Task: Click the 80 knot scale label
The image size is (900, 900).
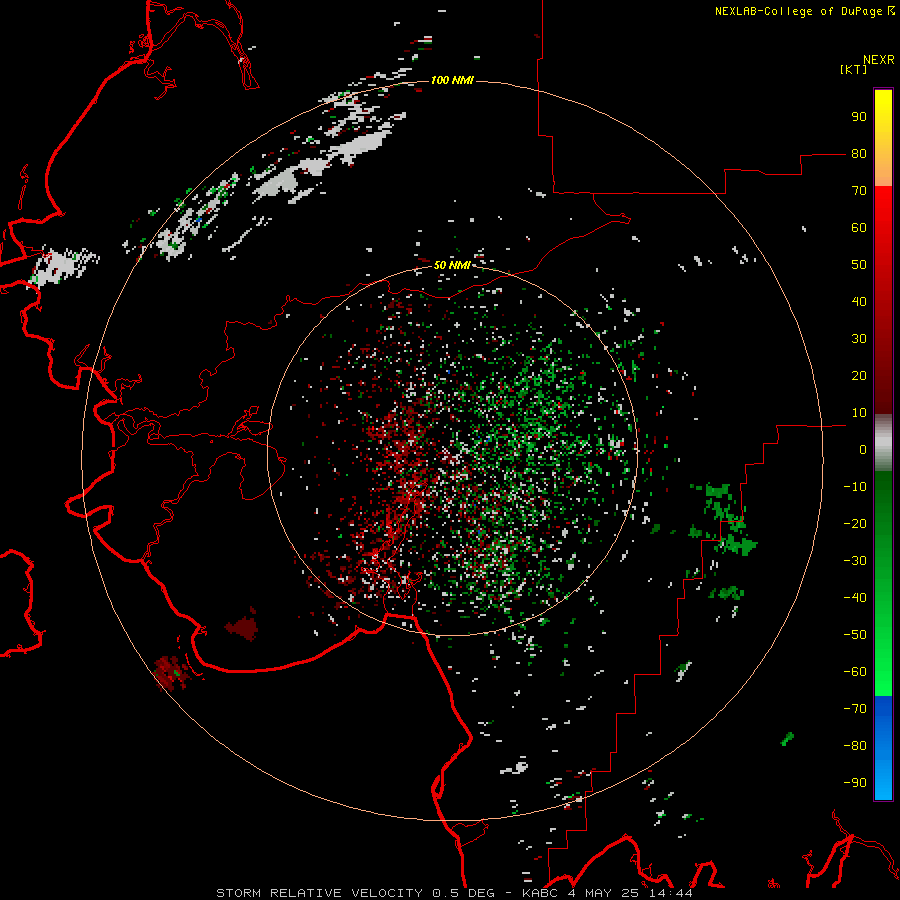Action: 859,154
